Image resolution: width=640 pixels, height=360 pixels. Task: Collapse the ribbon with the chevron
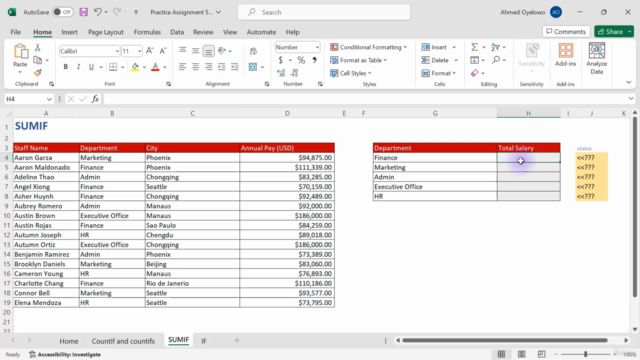pyautogui.click(x=629, y=82)
